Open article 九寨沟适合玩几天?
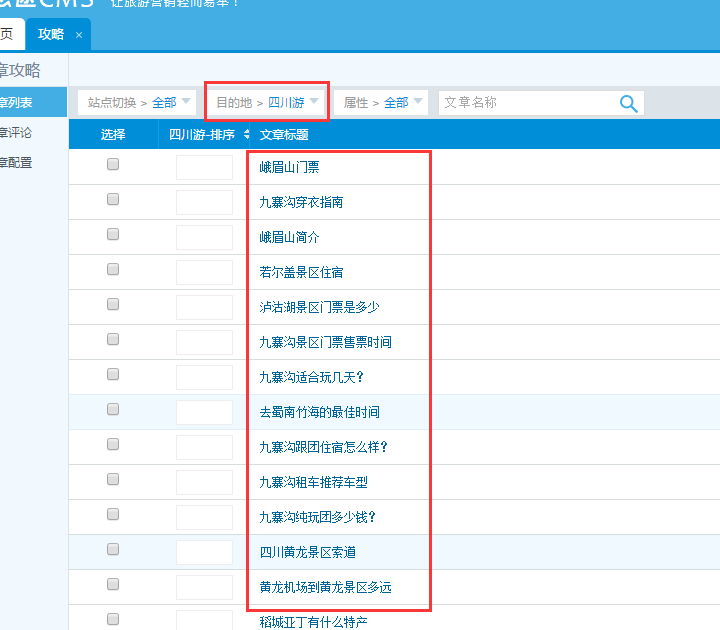This screenshot has height=630, width=720. [x=311, y=377]
